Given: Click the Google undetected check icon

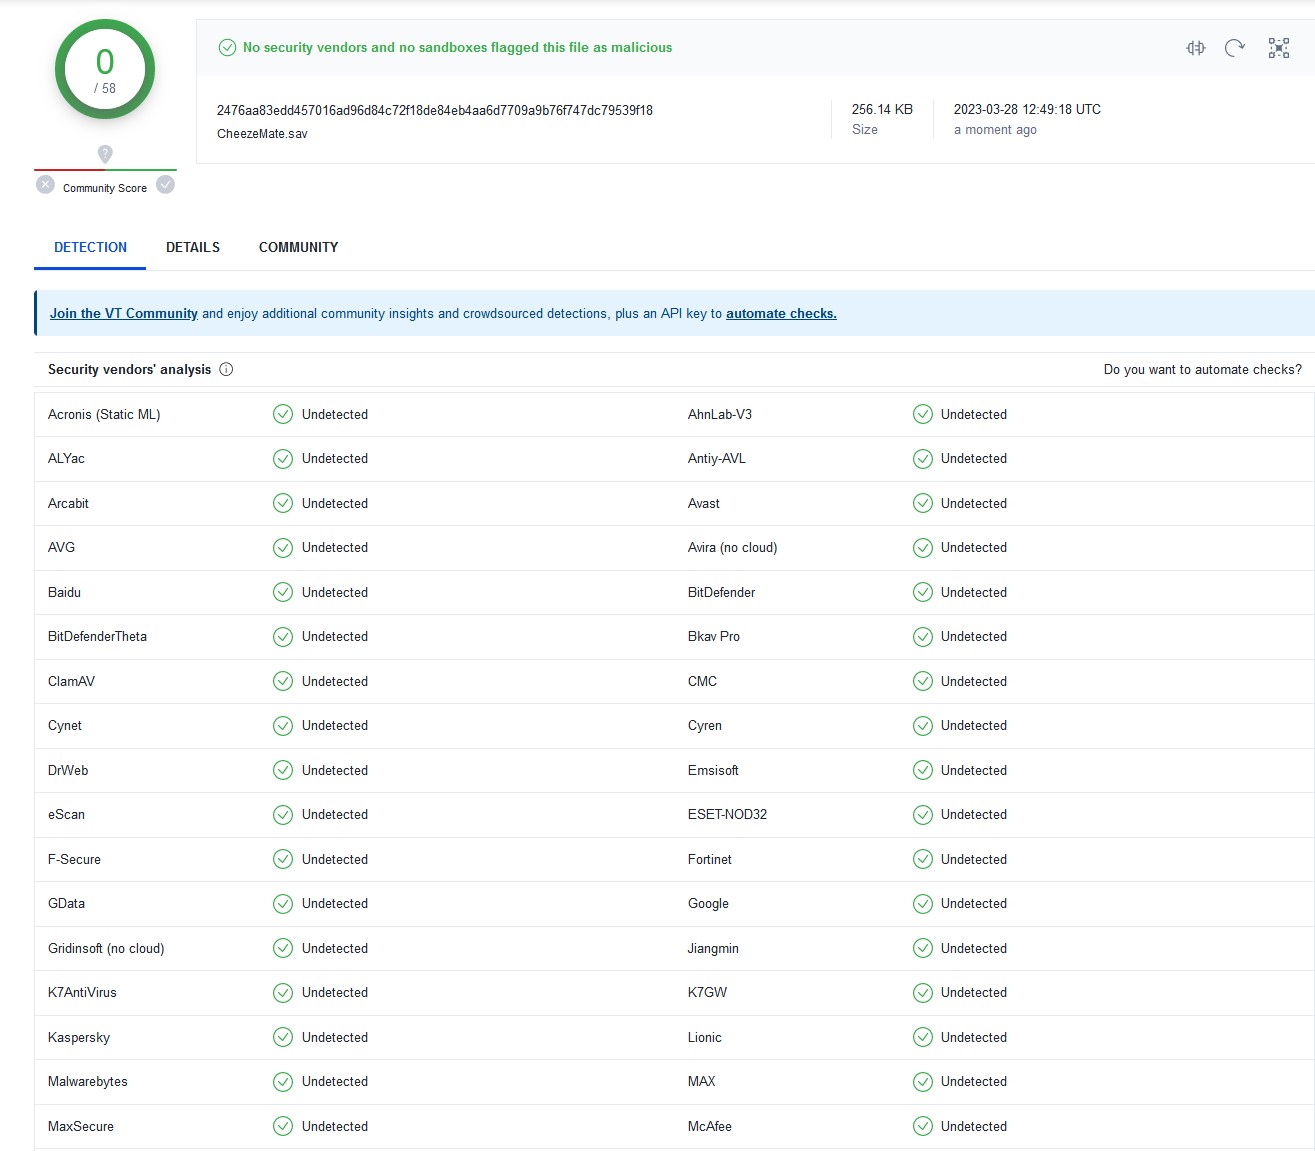Looking at the screenshot, I should pyautogui.click(x=923, y=904).
